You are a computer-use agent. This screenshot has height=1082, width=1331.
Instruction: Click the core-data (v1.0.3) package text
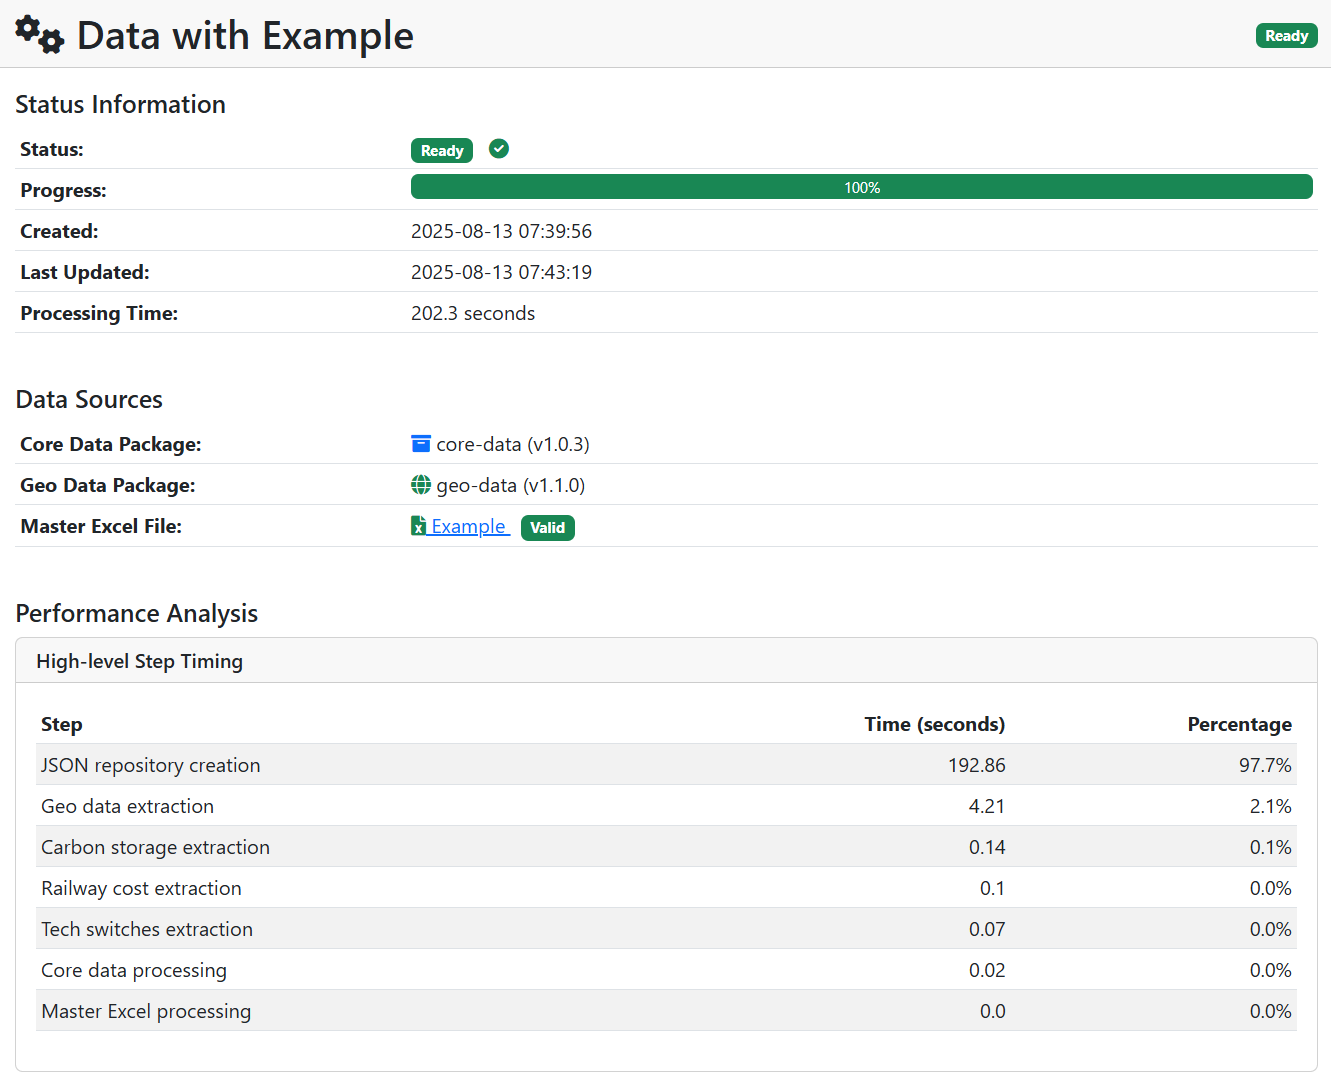pos(513,444)
